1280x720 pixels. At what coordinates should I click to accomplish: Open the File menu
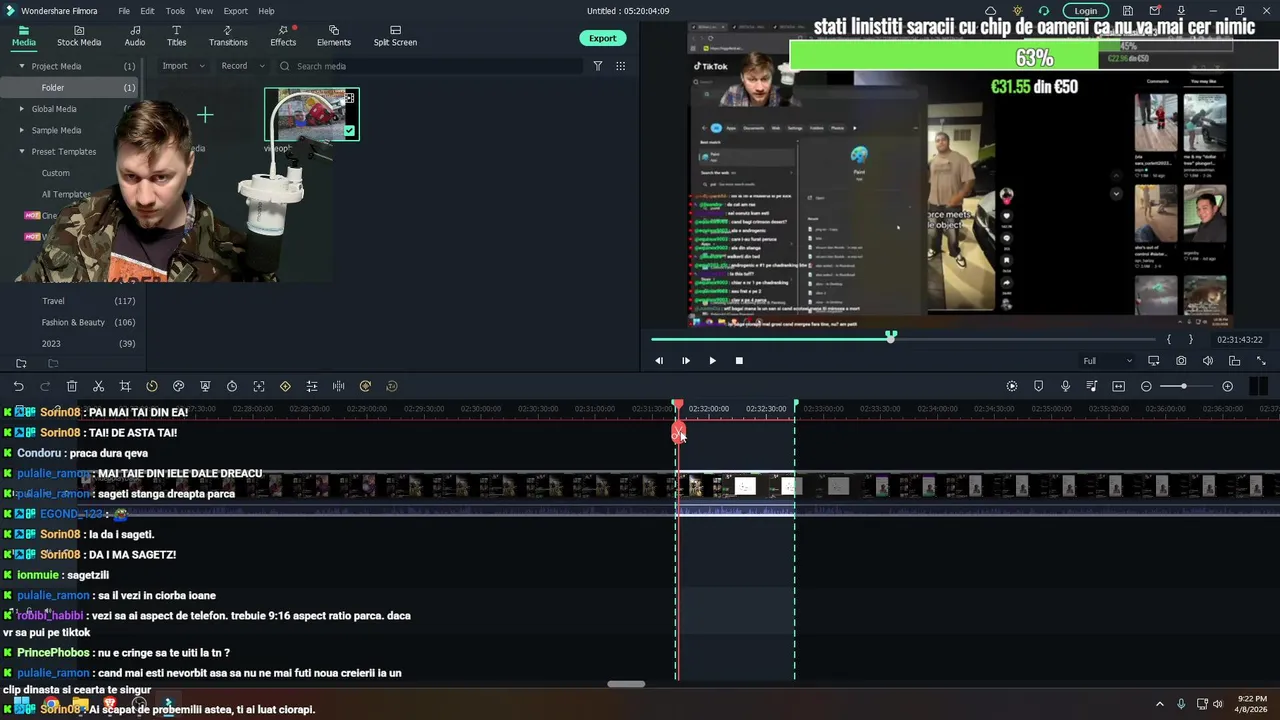point(124,11)
